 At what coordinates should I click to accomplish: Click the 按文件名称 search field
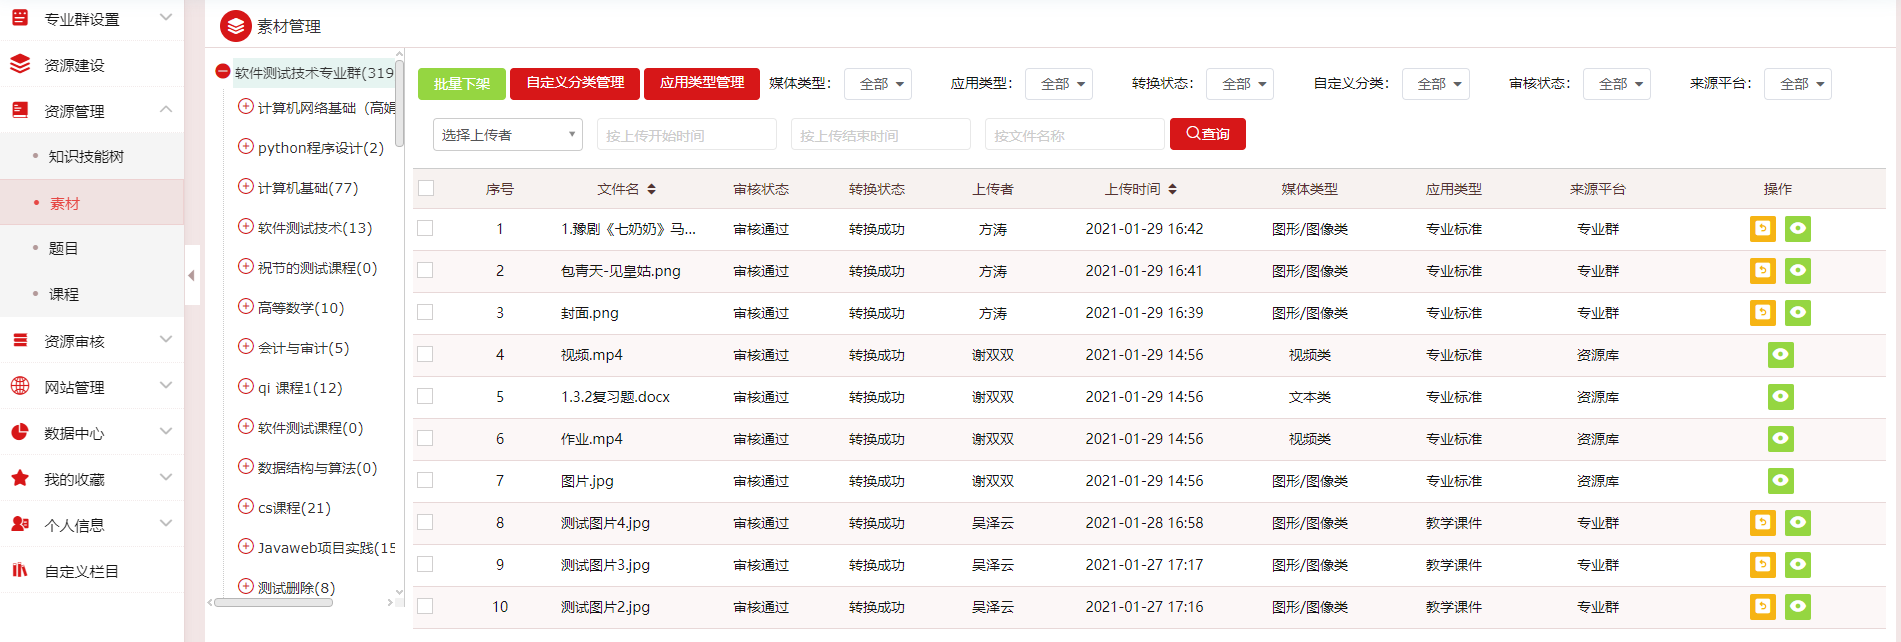(1076, 134)
